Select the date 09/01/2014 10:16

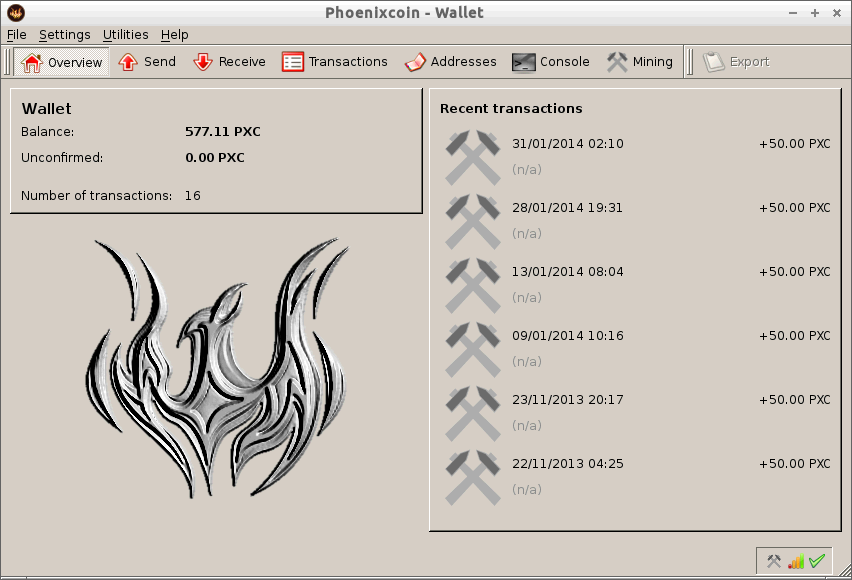568,336
